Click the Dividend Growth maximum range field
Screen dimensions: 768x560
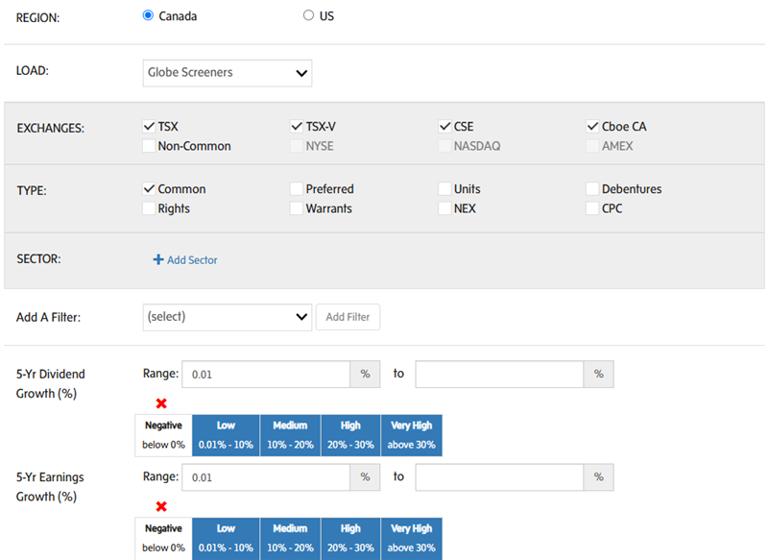500,374
